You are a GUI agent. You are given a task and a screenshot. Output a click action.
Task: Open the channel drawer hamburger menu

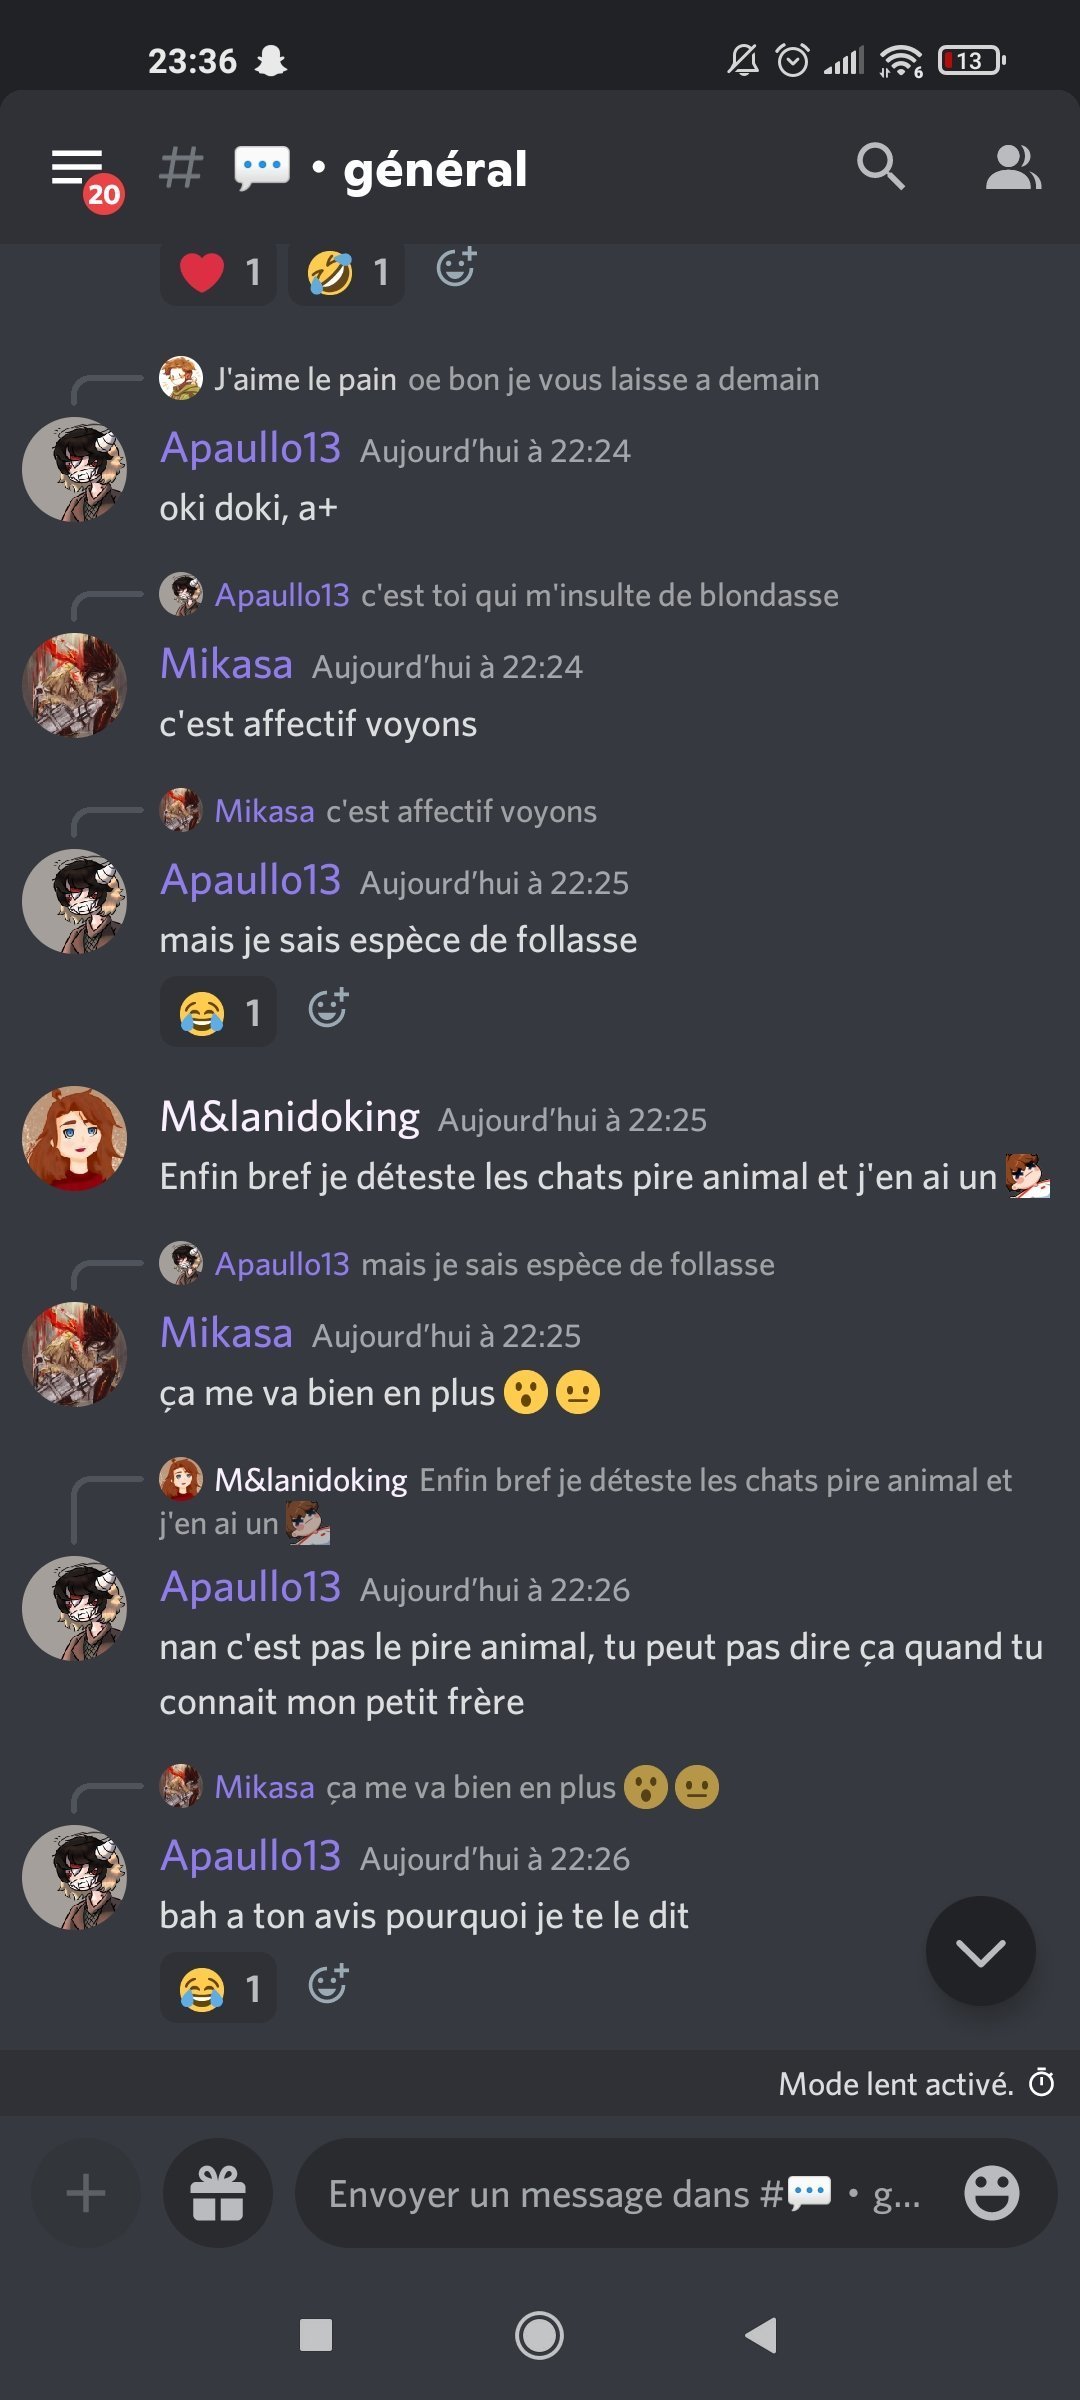click(78, 169)
